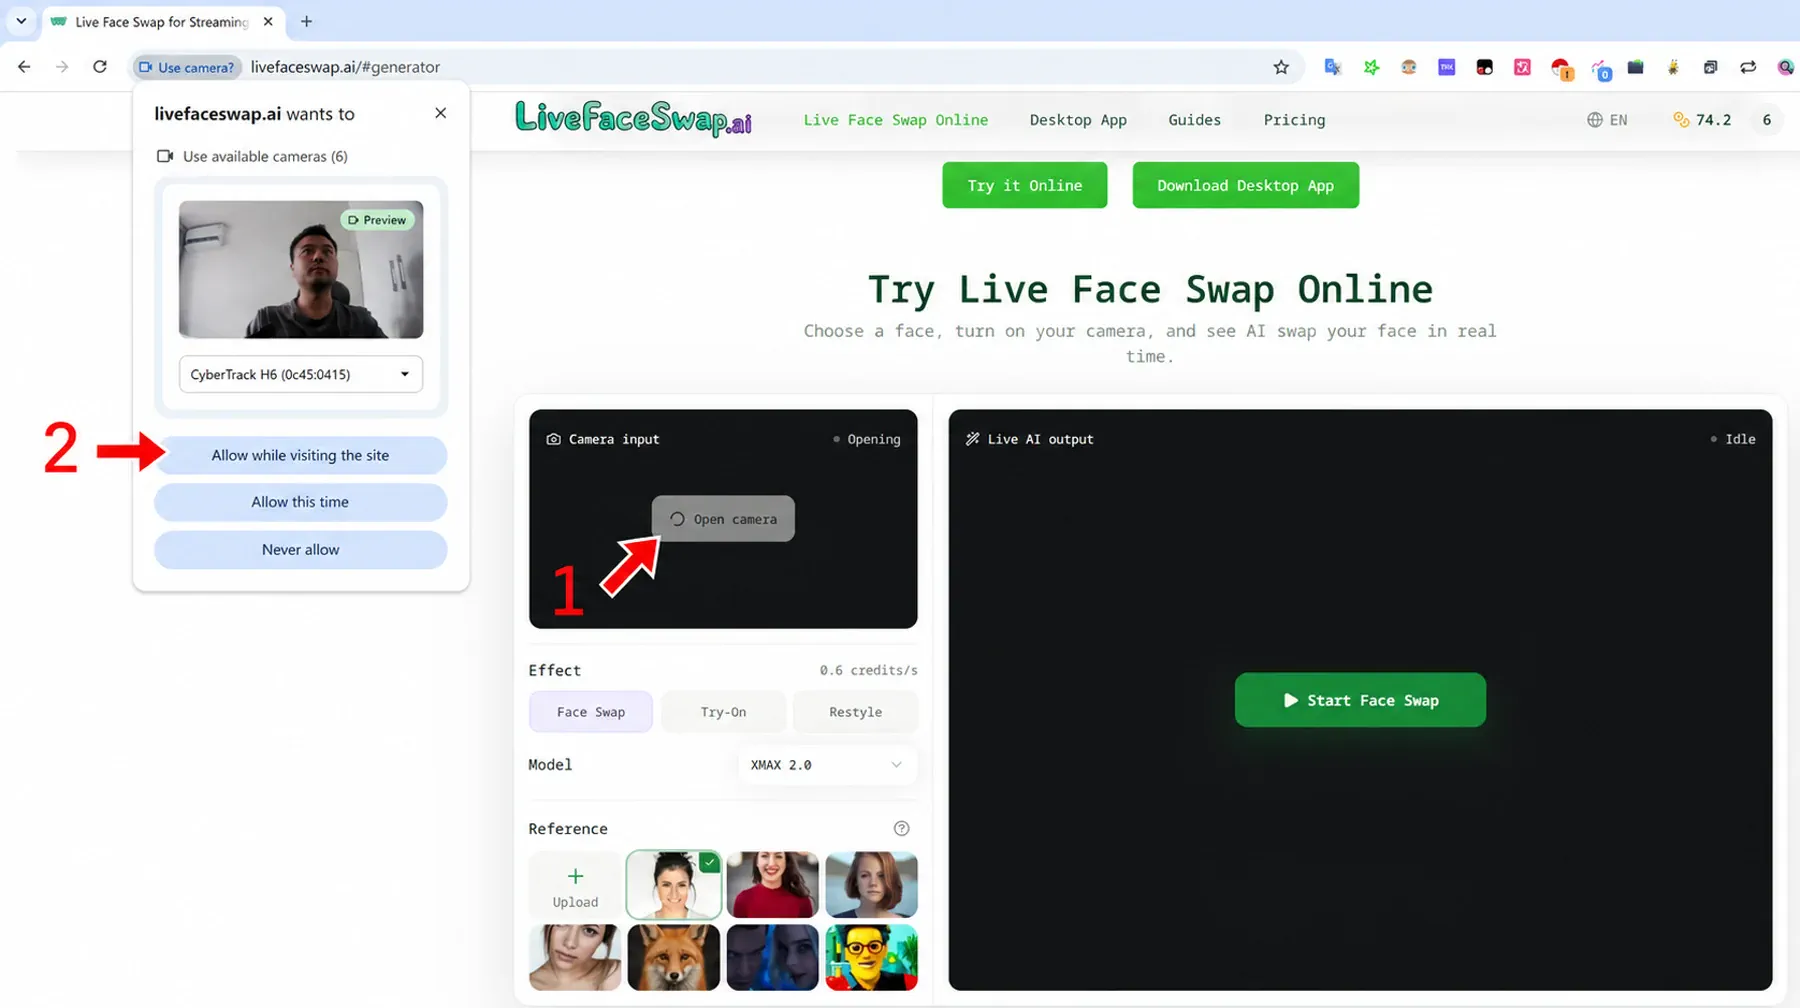Close the Live Face Swap for Streaming tab
The image size is (1800, 1008).
[x=268, y=21]
